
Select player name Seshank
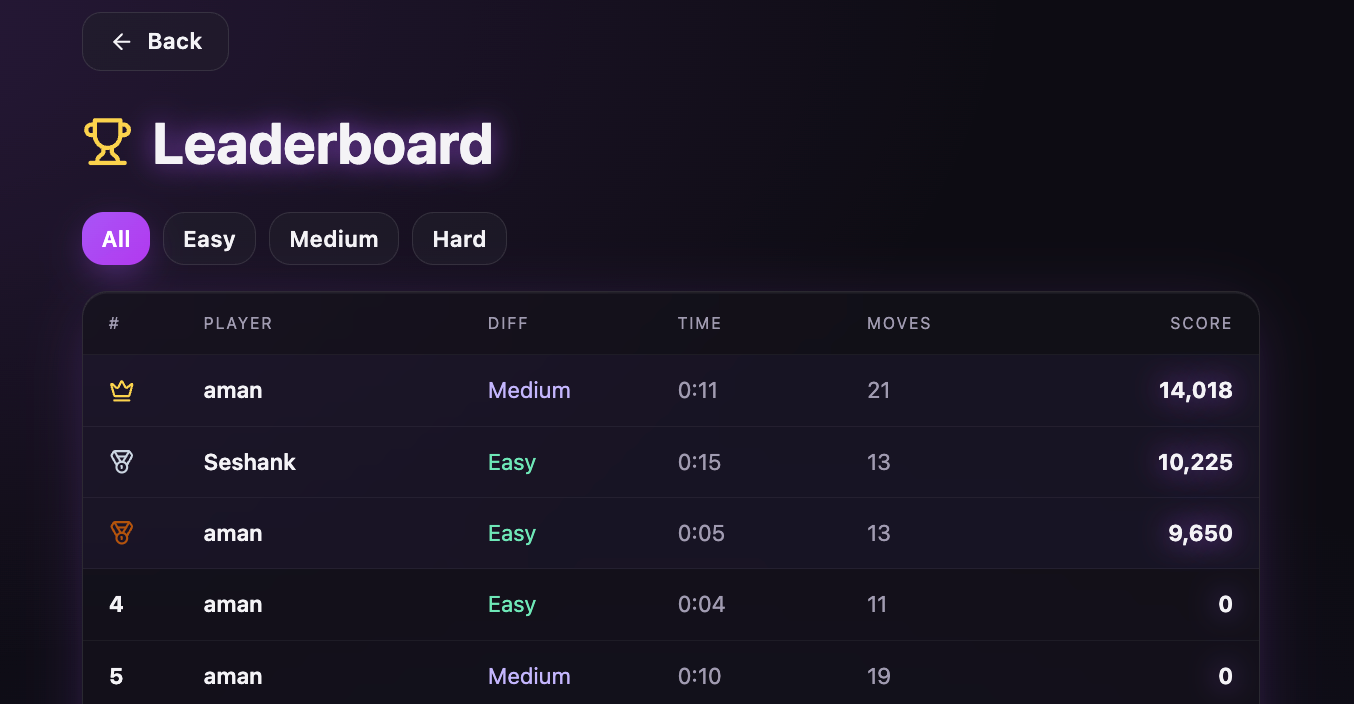point(250,462)
